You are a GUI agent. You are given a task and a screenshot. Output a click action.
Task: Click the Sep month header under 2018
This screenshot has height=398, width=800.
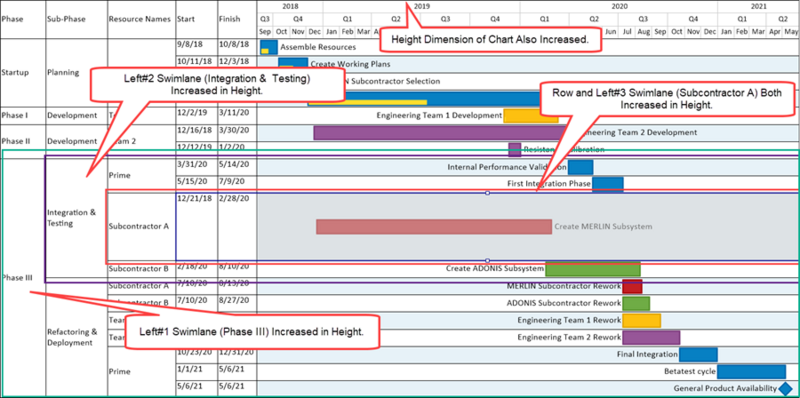265,31
